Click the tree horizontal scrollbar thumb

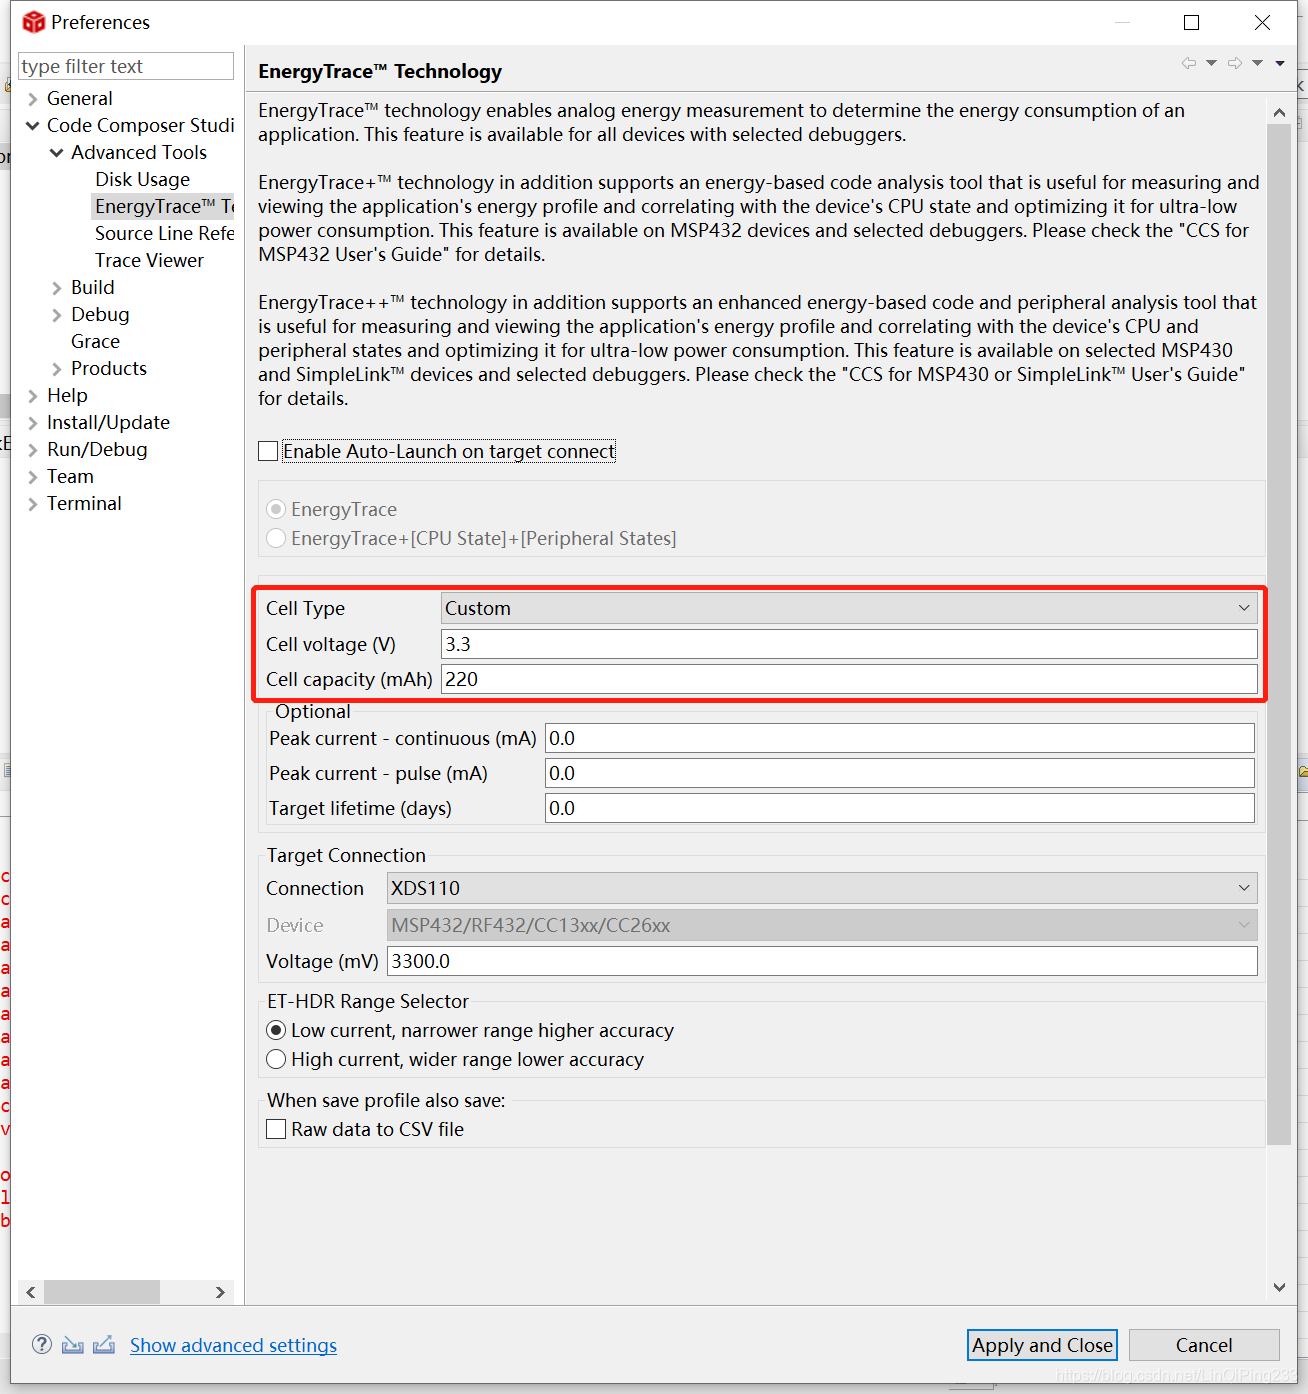[x=102, y=1292]
